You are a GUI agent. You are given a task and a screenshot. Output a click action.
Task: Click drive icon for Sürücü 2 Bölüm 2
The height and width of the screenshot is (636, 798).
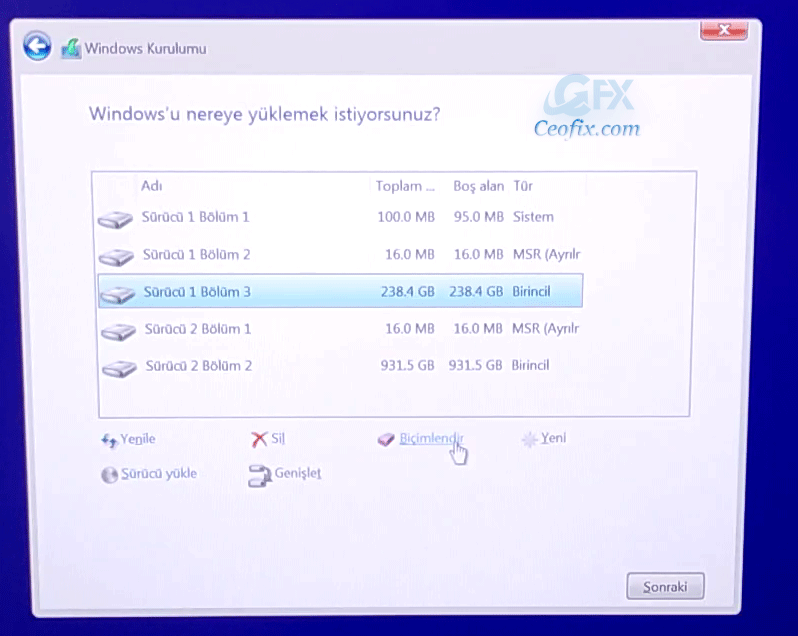[x=119, y=368]
